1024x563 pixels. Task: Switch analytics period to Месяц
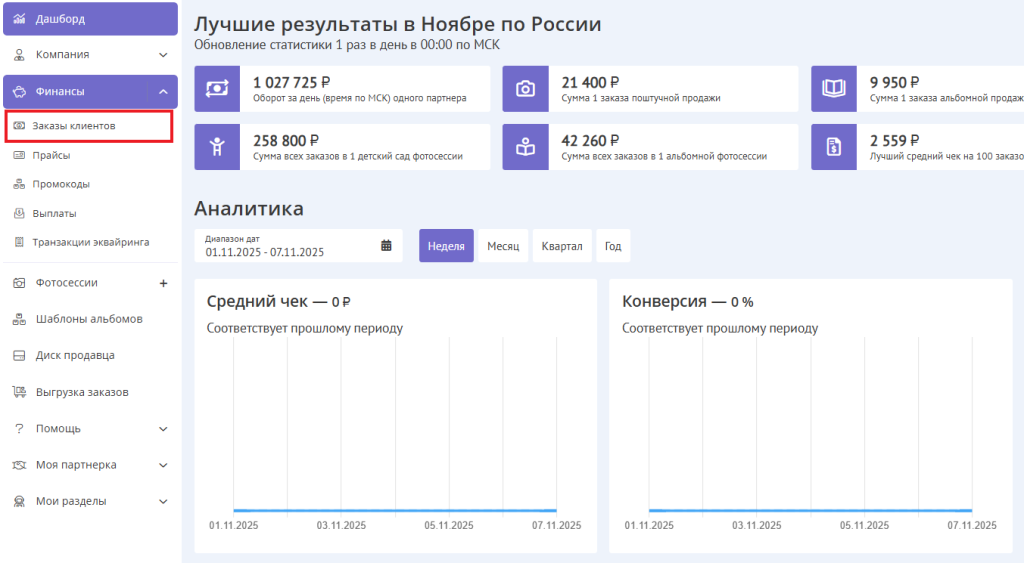(x=503, y=246)
